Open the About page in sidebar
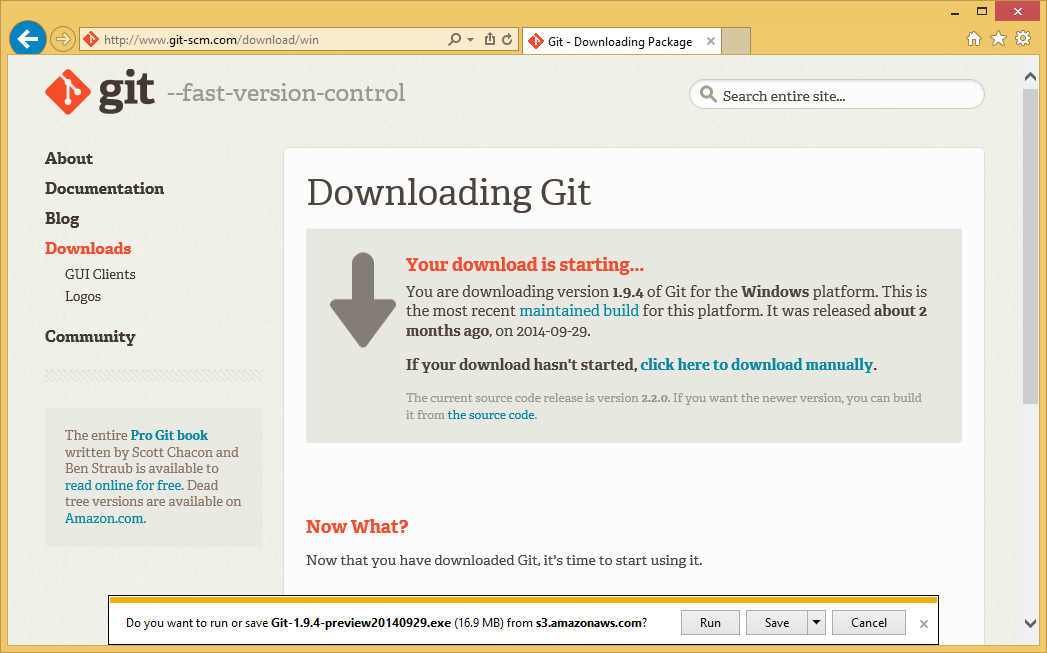1047x653 pixels. tap(69, 159)
